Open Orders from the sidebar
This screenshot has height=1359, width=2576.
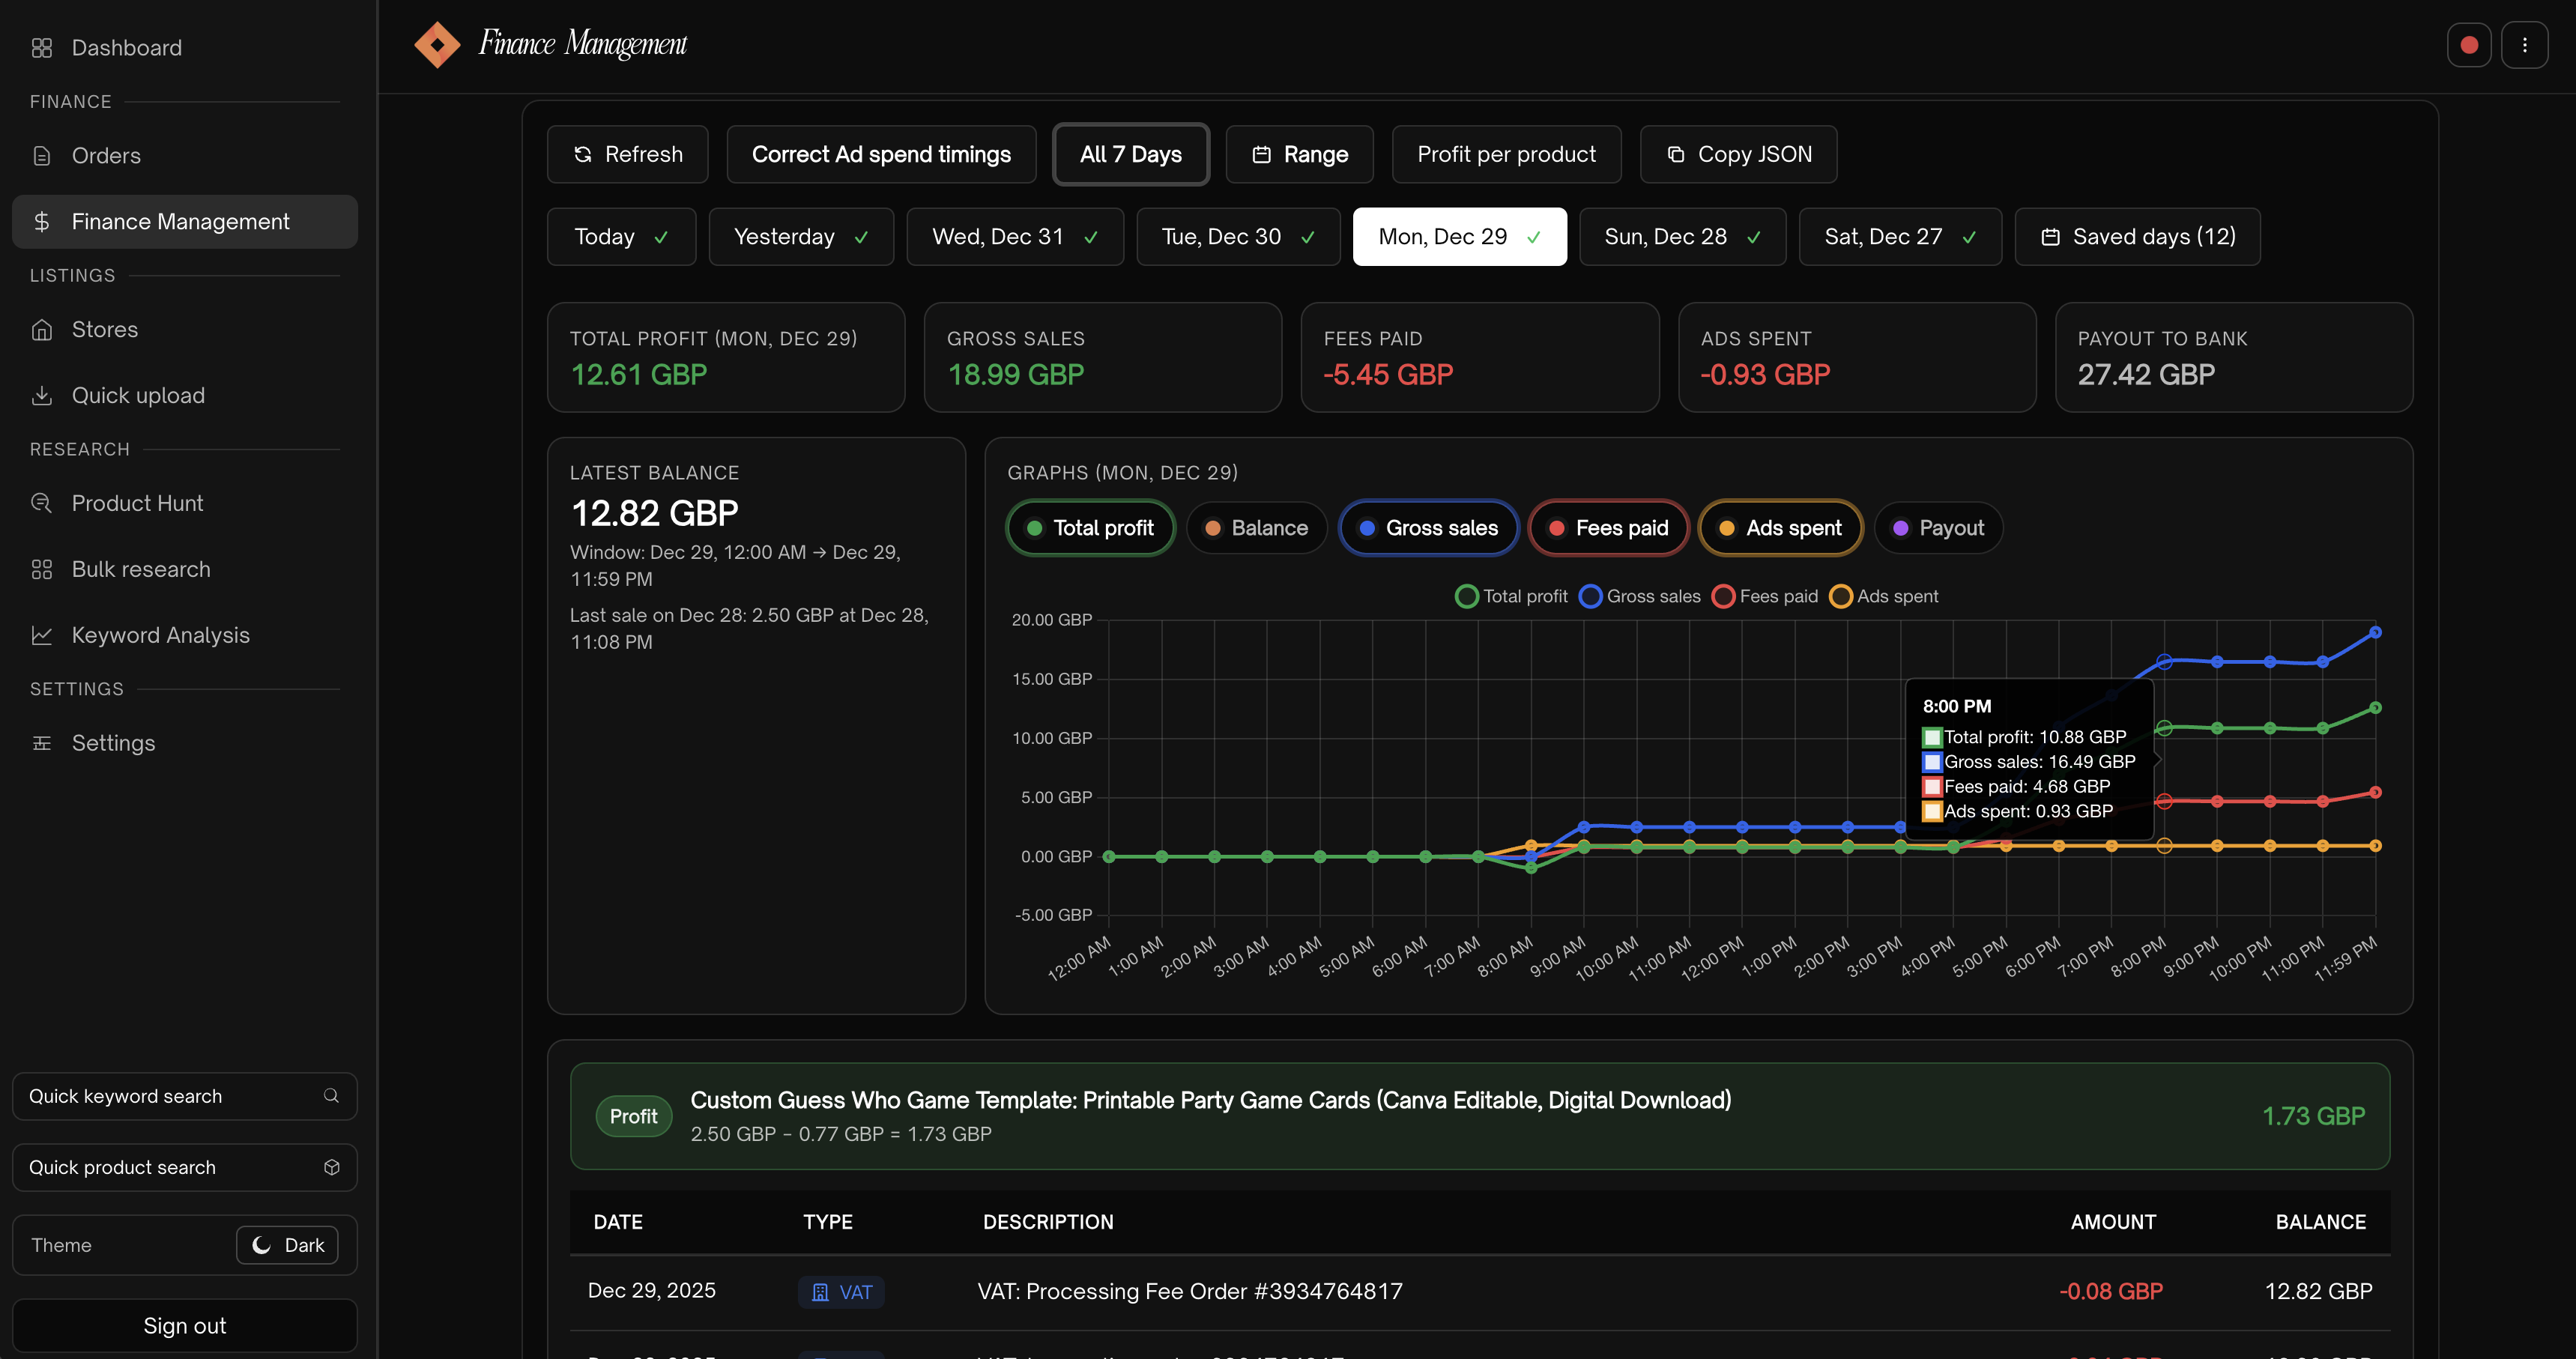(105, 155)
